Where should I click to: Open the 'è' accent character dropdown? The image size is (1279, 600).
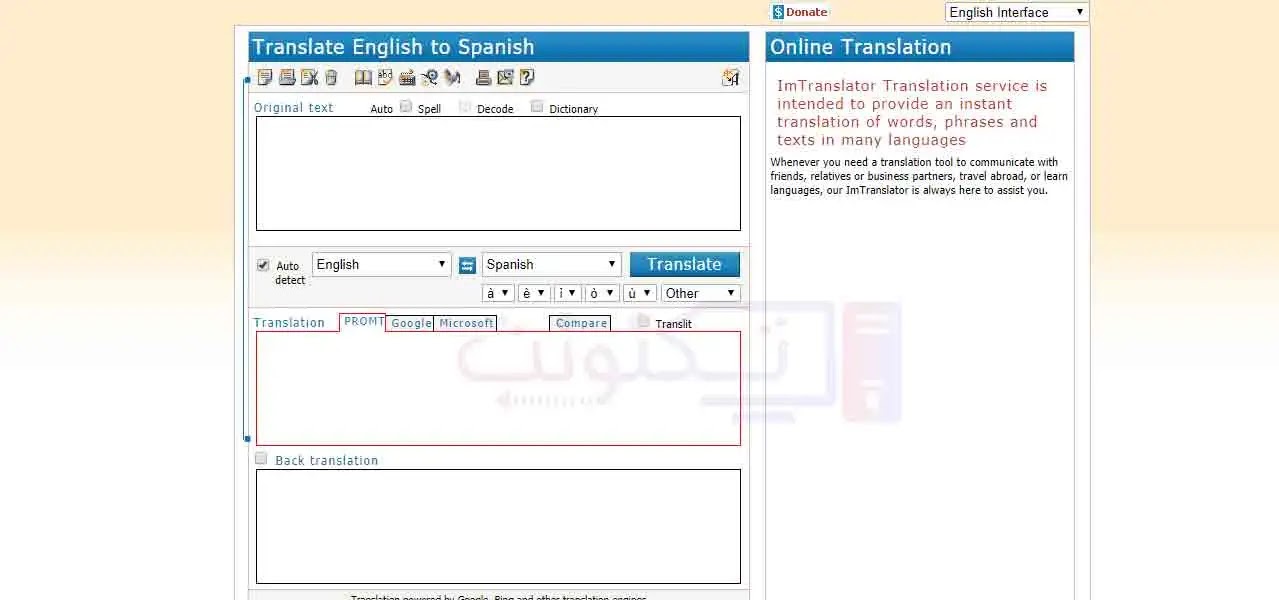pyautogui.click(x=534, y=293)
